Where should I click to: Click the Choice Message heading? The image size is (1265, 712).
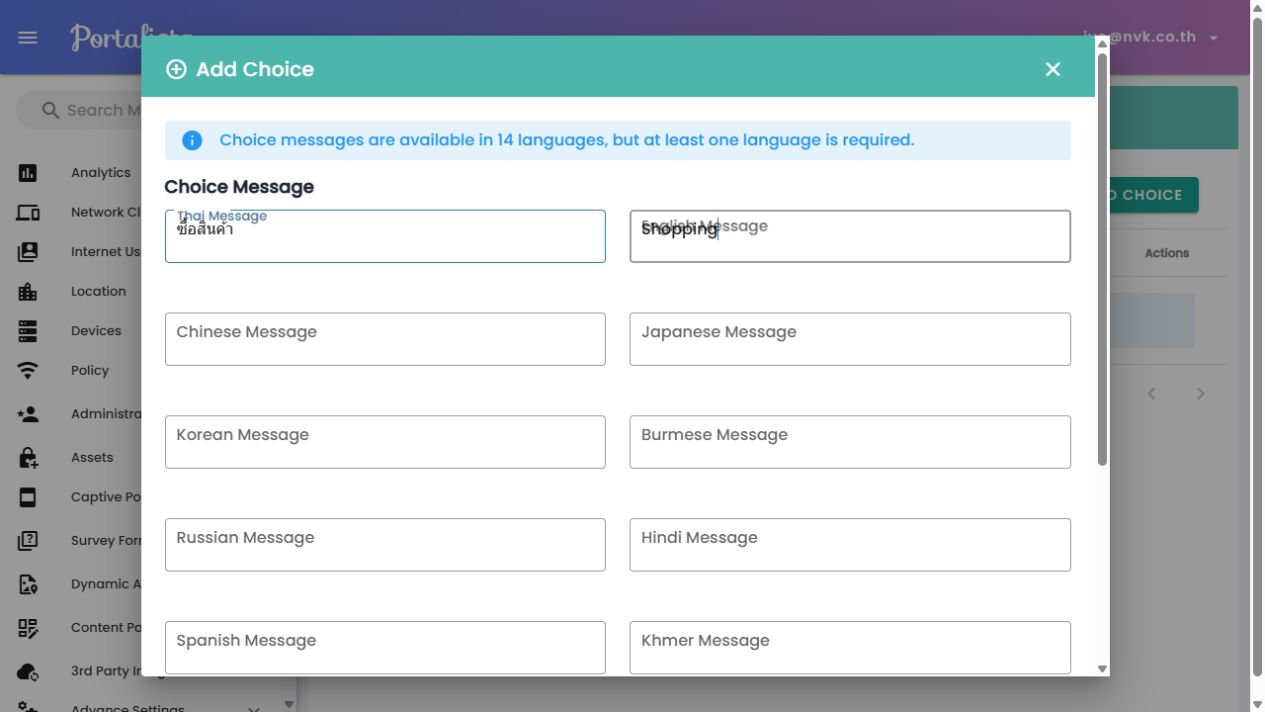pos(239,187)
